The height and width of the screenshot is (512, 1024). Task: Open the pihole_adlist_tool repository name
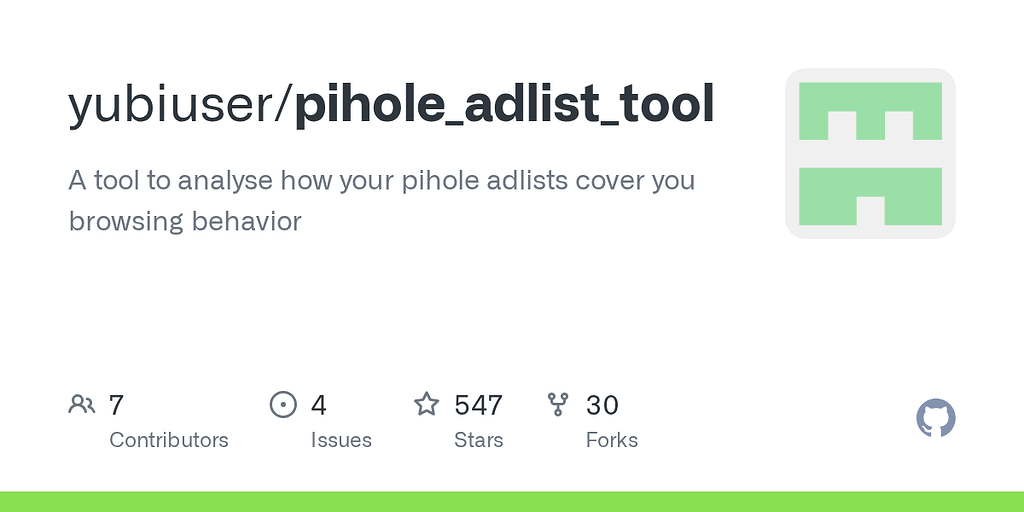pyautogui.click(x=504, y=106)
